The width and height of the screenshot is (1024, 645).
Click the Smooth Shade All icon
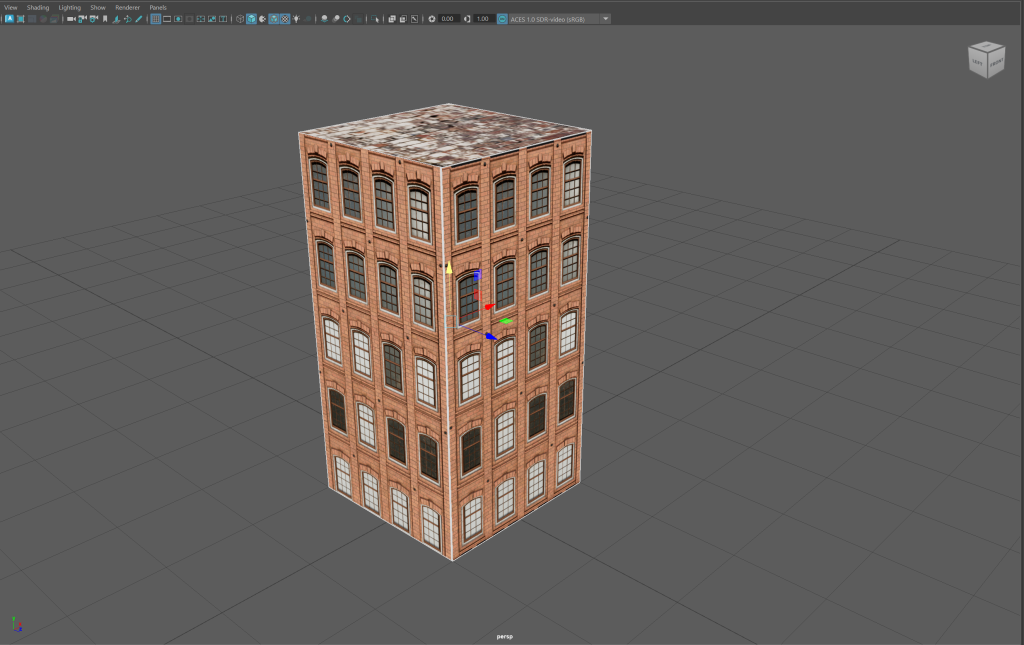coord(251,19)
